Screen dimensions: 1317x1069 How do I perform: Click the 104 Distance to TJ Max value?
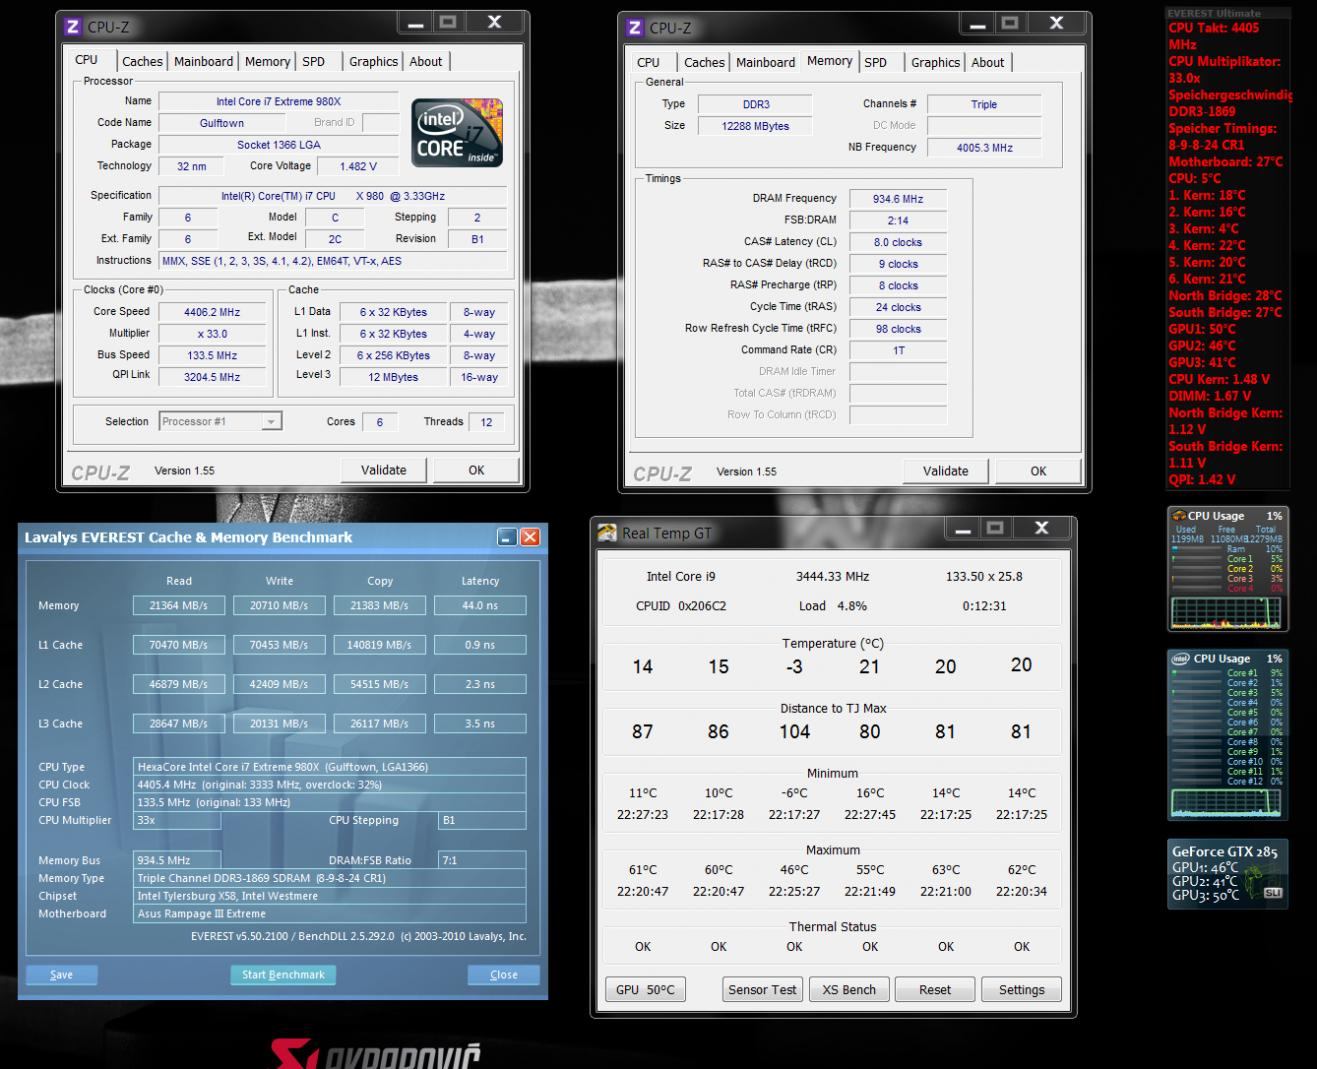click(794, 732)
